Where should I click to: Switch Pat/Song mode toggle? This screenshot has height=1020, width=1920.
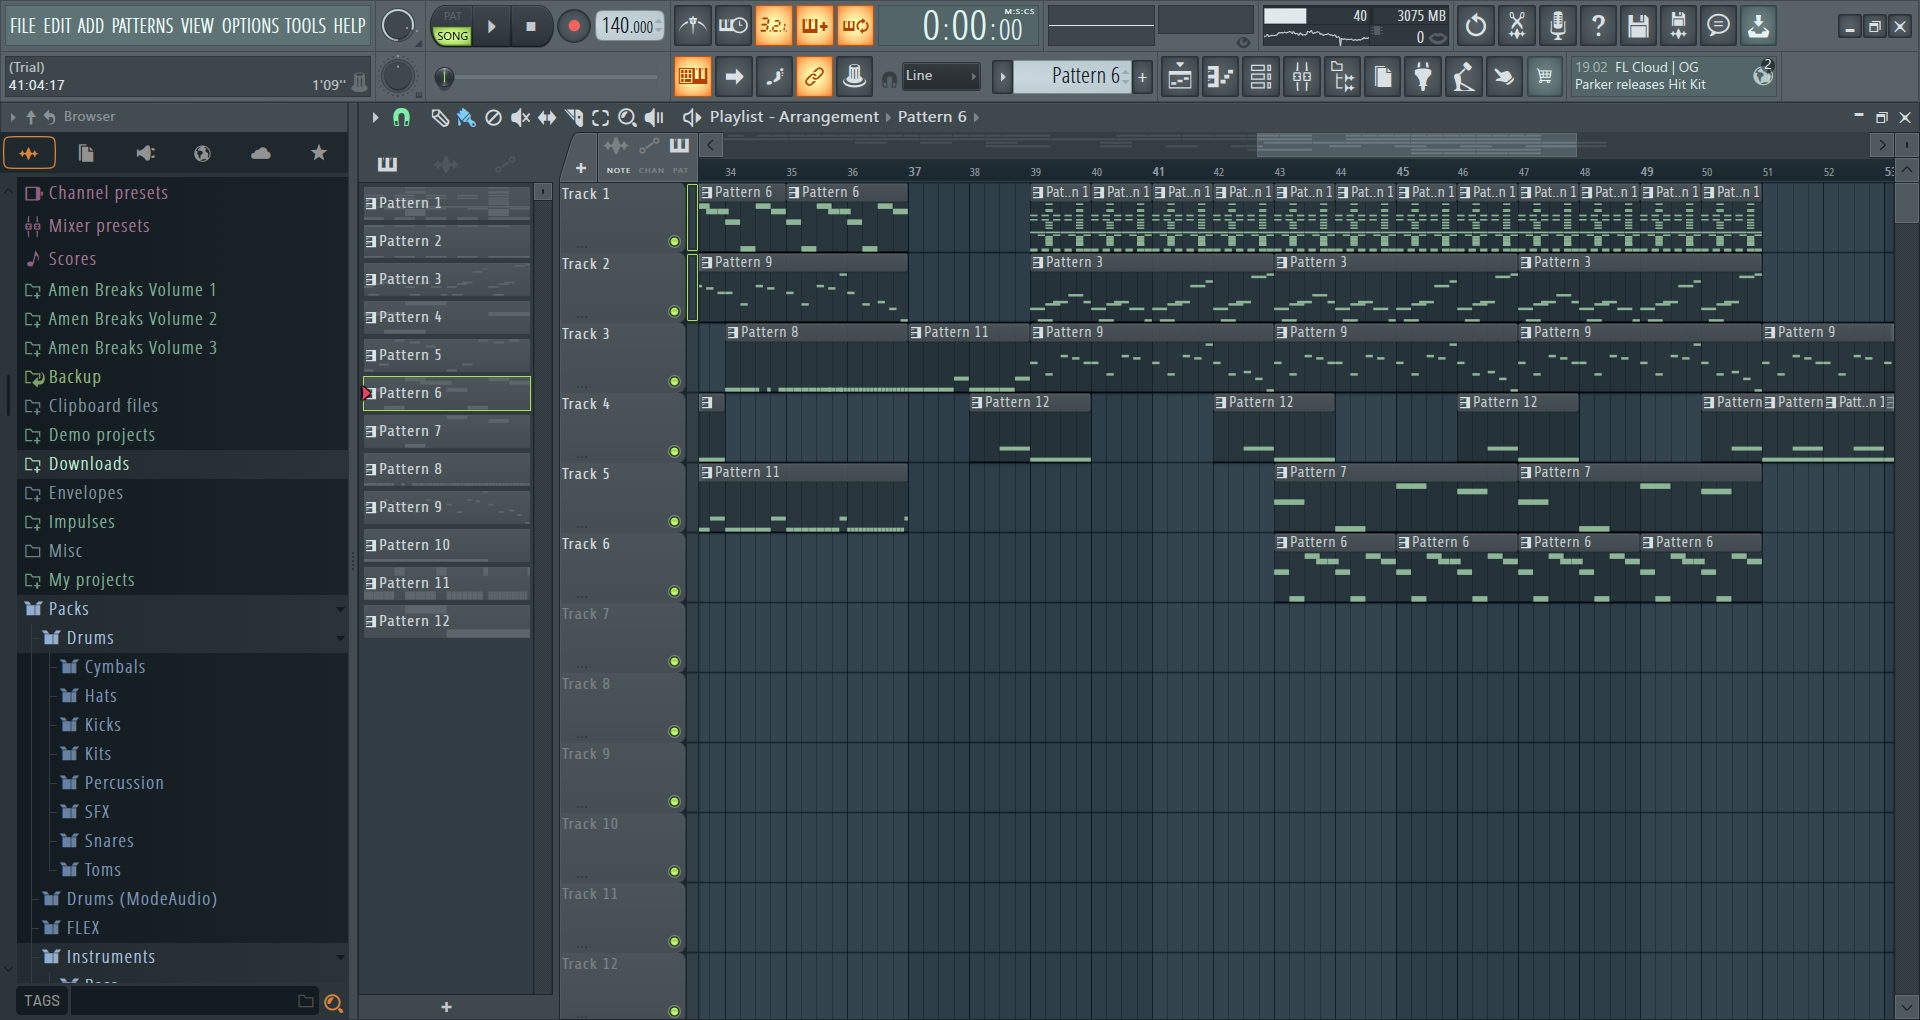tap(452, 26)
